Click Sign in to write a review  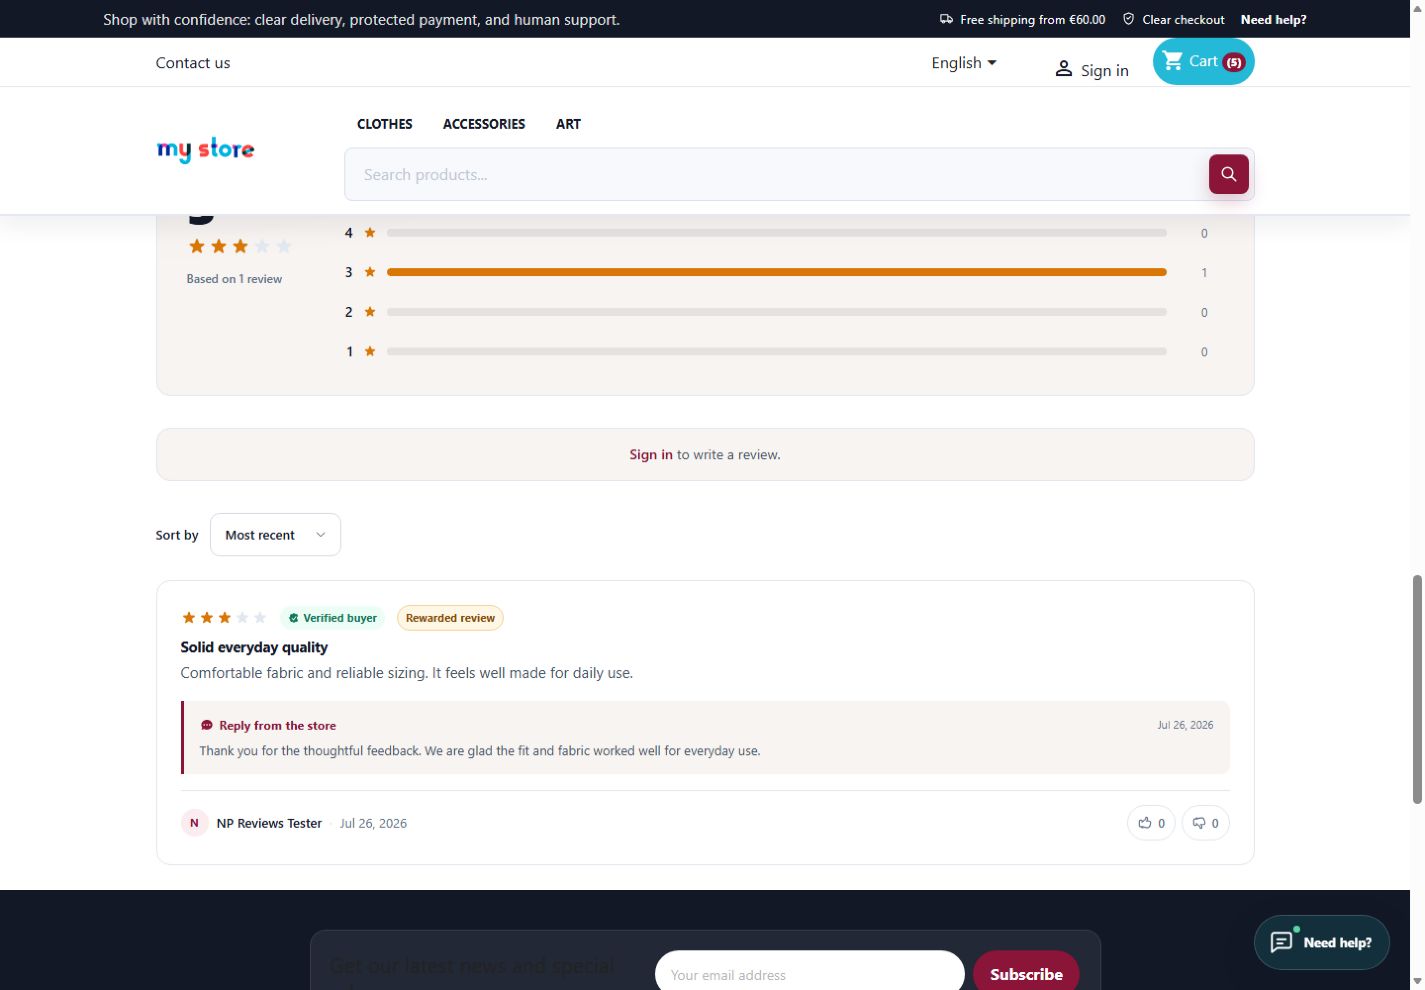pos(651,454)
